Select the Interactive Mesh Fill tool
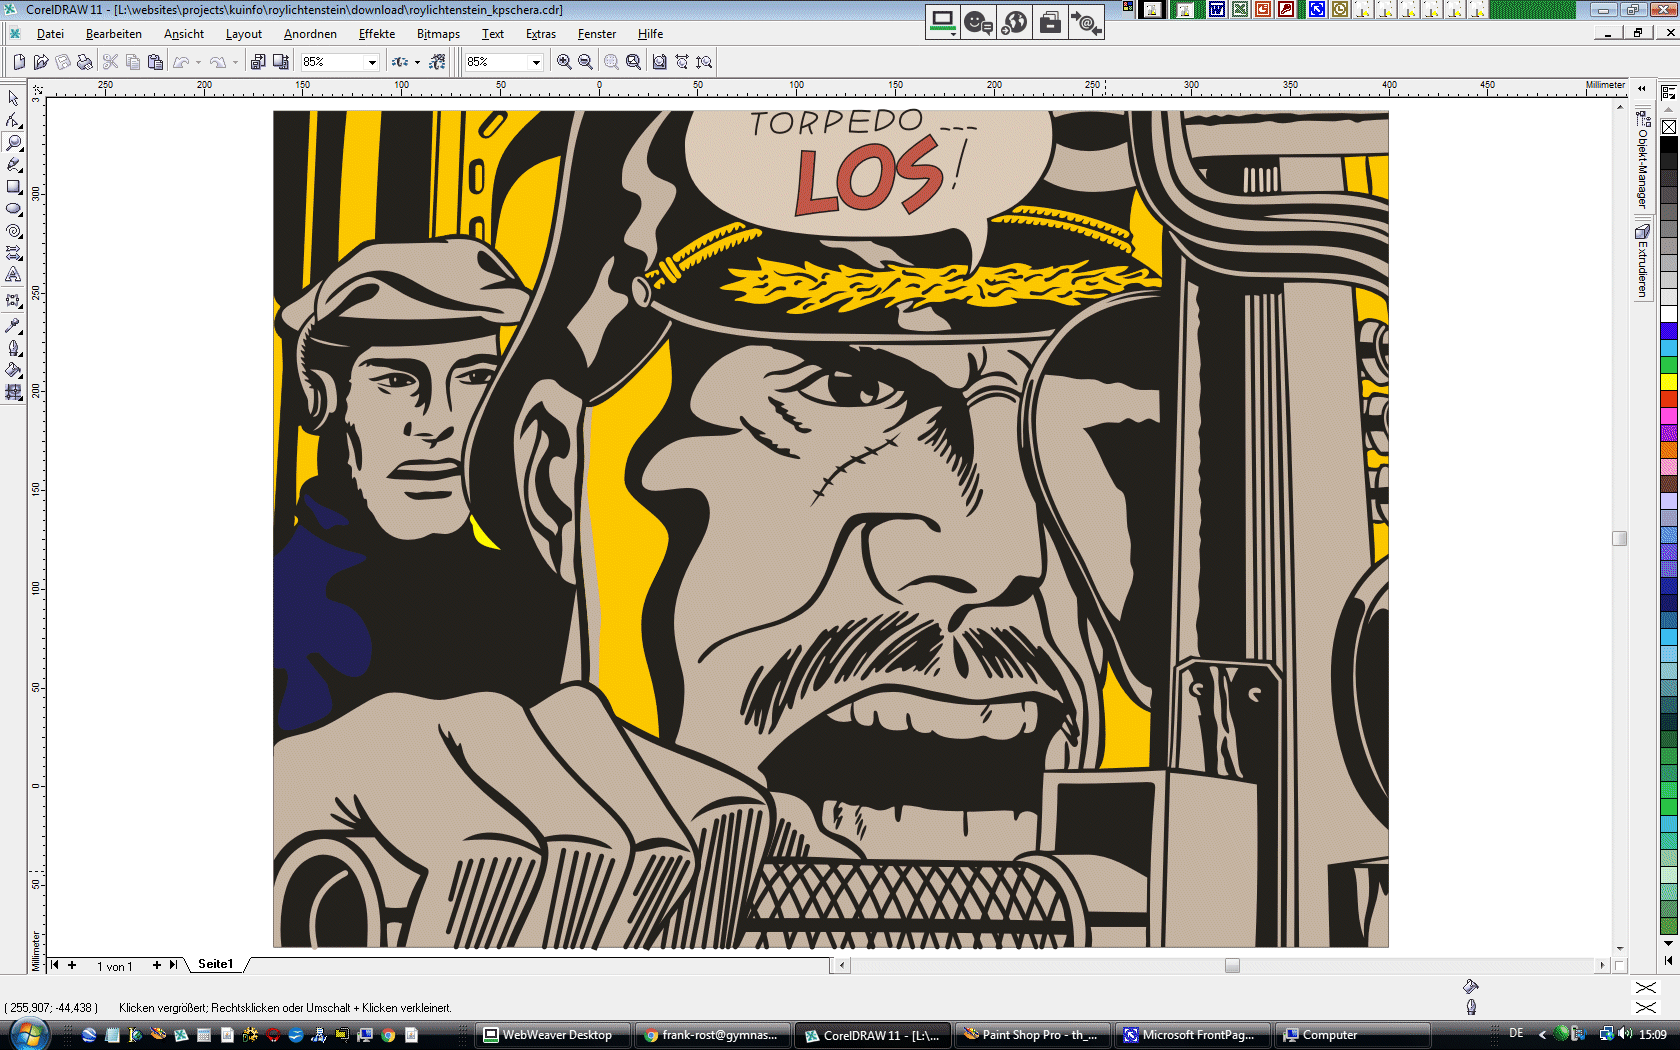Viewport: 1680px width, 1050px height. coord(13,392)
